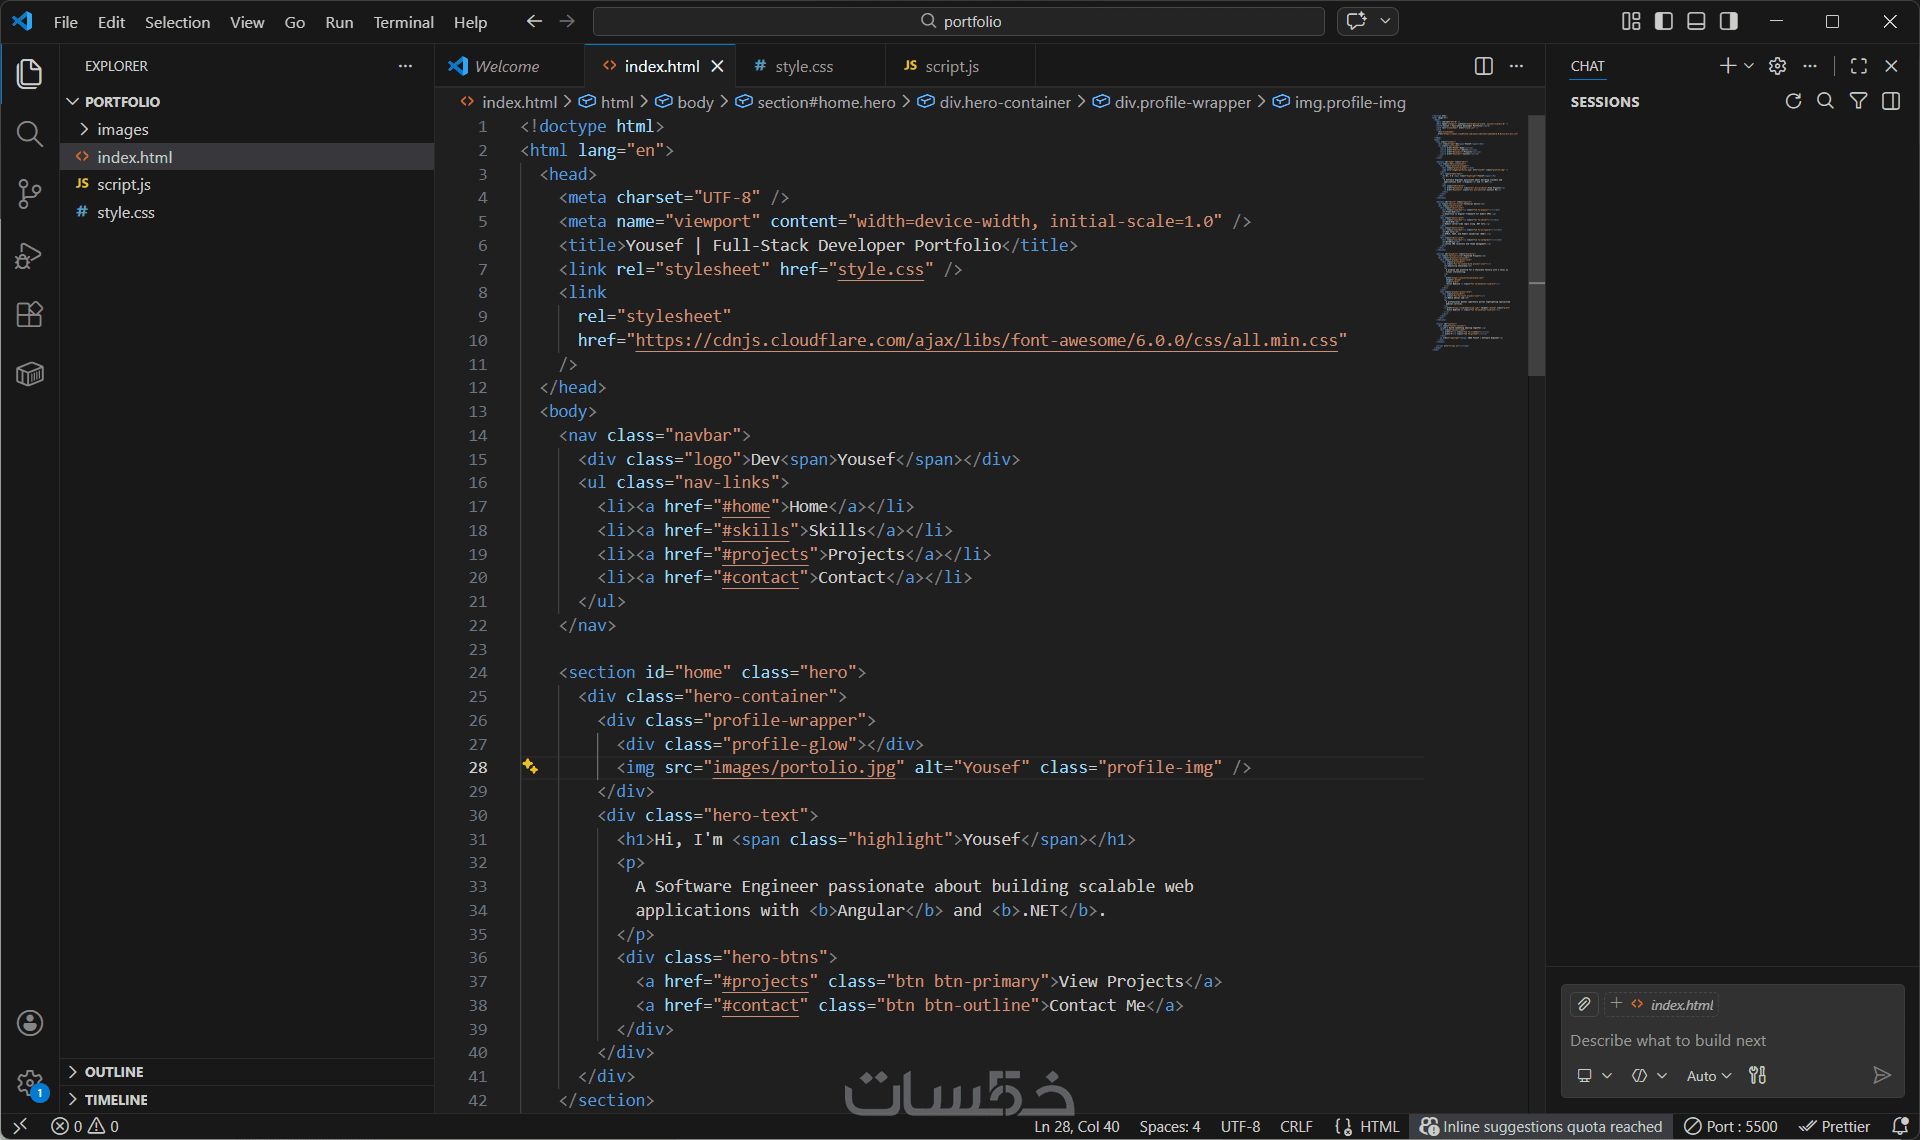The width and height of the screenshot is (1920, 1140).
Task: Toggle the secondary side bar layout button
Action: point(1728,21)
